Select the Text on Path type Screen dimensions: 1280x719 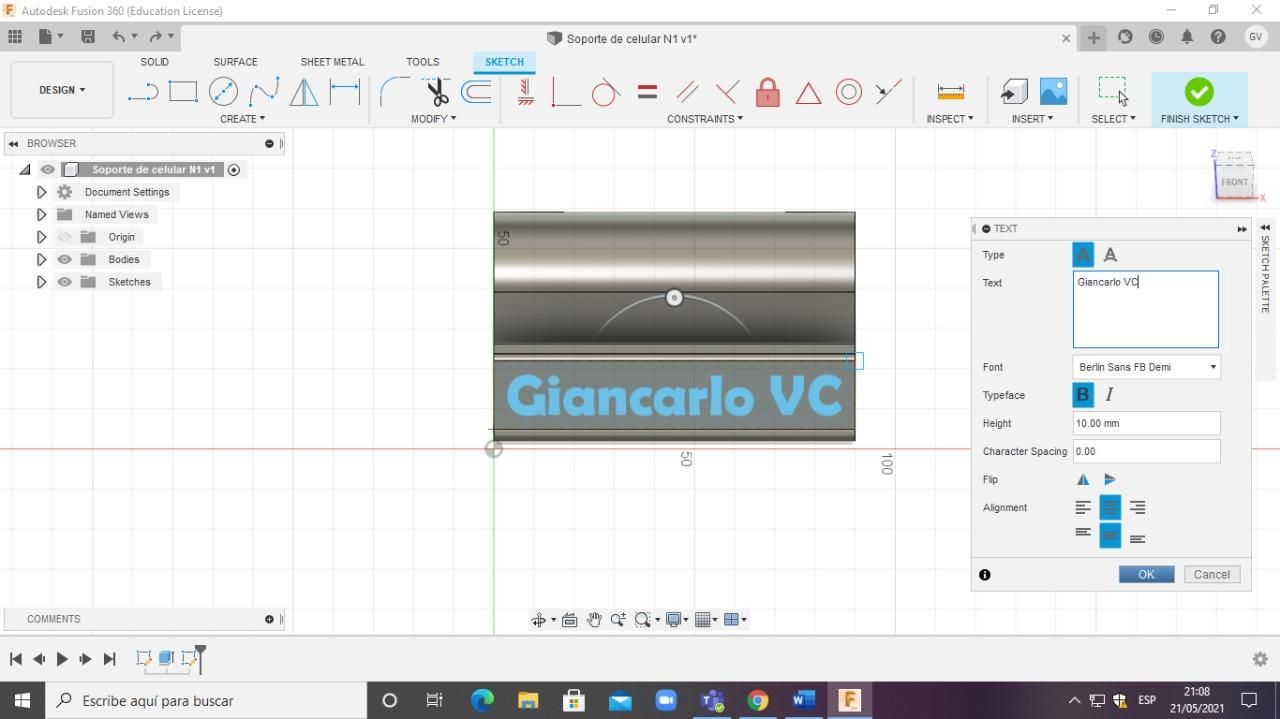1110,255
